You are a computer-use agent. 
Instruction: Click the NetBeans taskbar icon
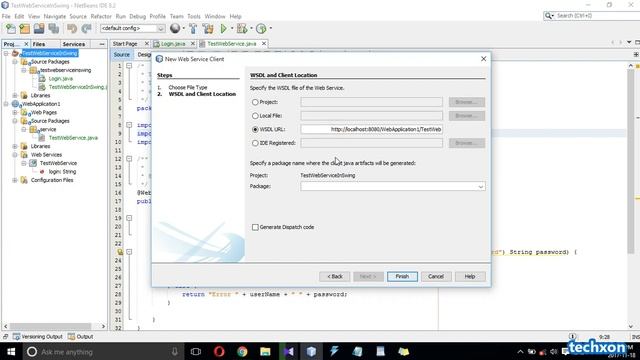pos(311,351)
